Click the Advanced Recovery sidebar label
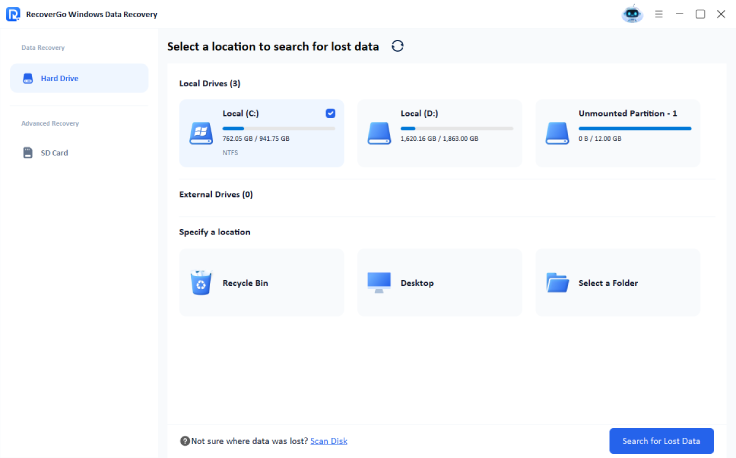 [50, 123]
